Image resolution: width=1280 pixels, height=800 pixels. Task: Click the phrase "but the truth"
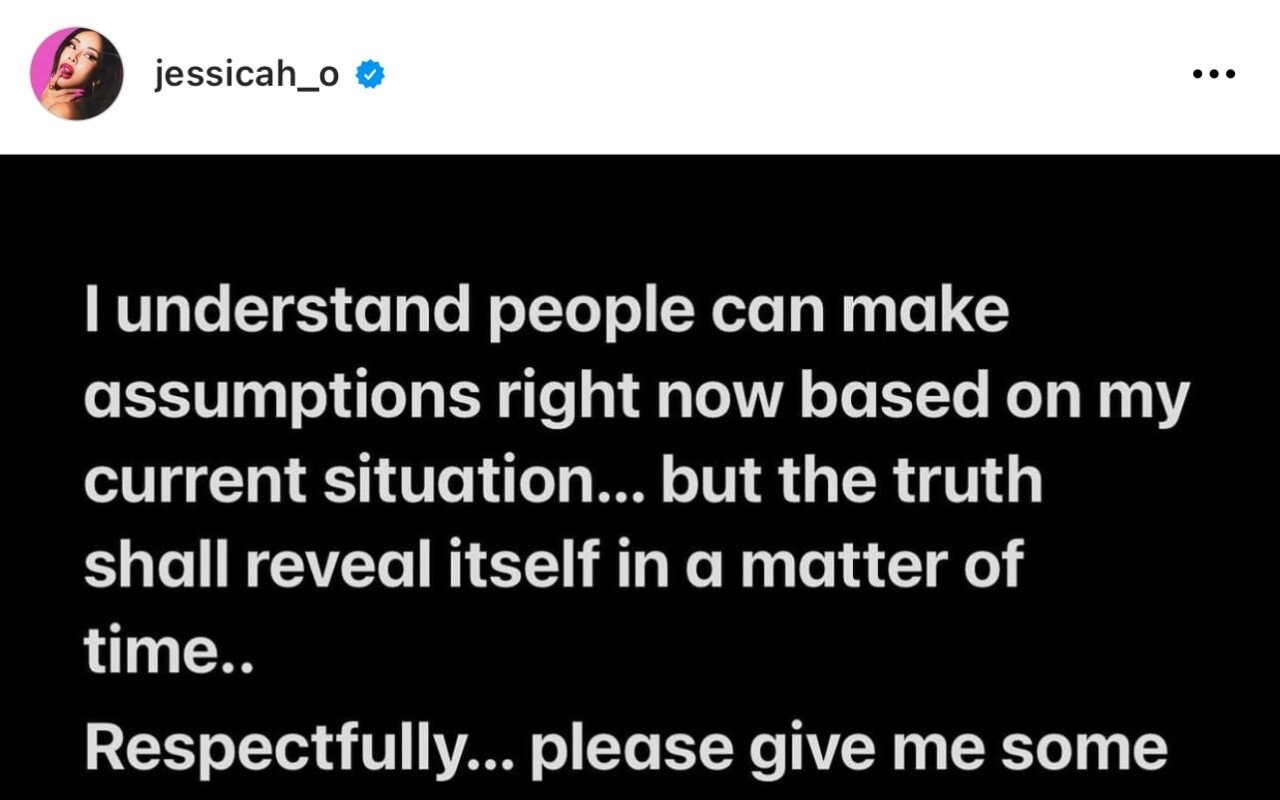click(x=852, y=482)
